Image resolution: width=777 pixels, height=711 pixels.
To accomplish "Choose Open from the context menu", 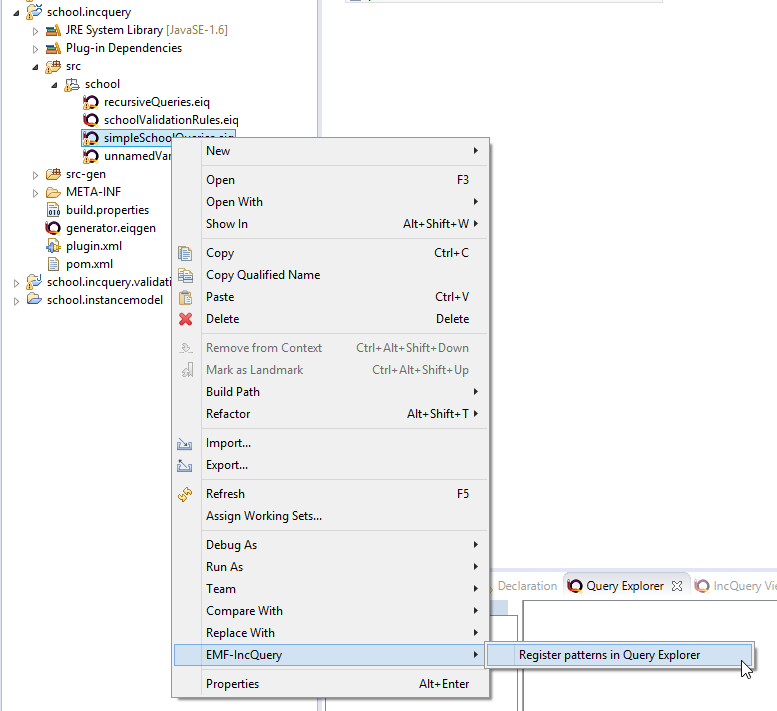I will pos(331,180).
